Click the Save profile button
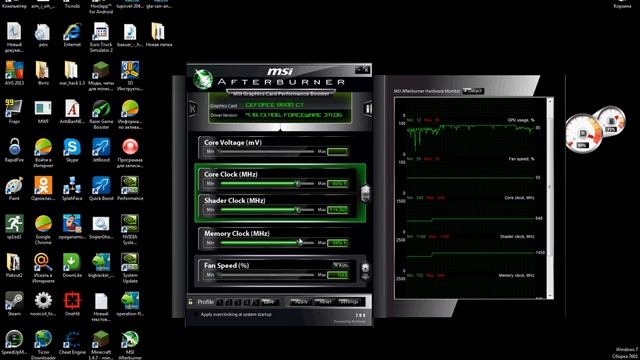This screenshot has height=360, width=640. coord(269,302)
